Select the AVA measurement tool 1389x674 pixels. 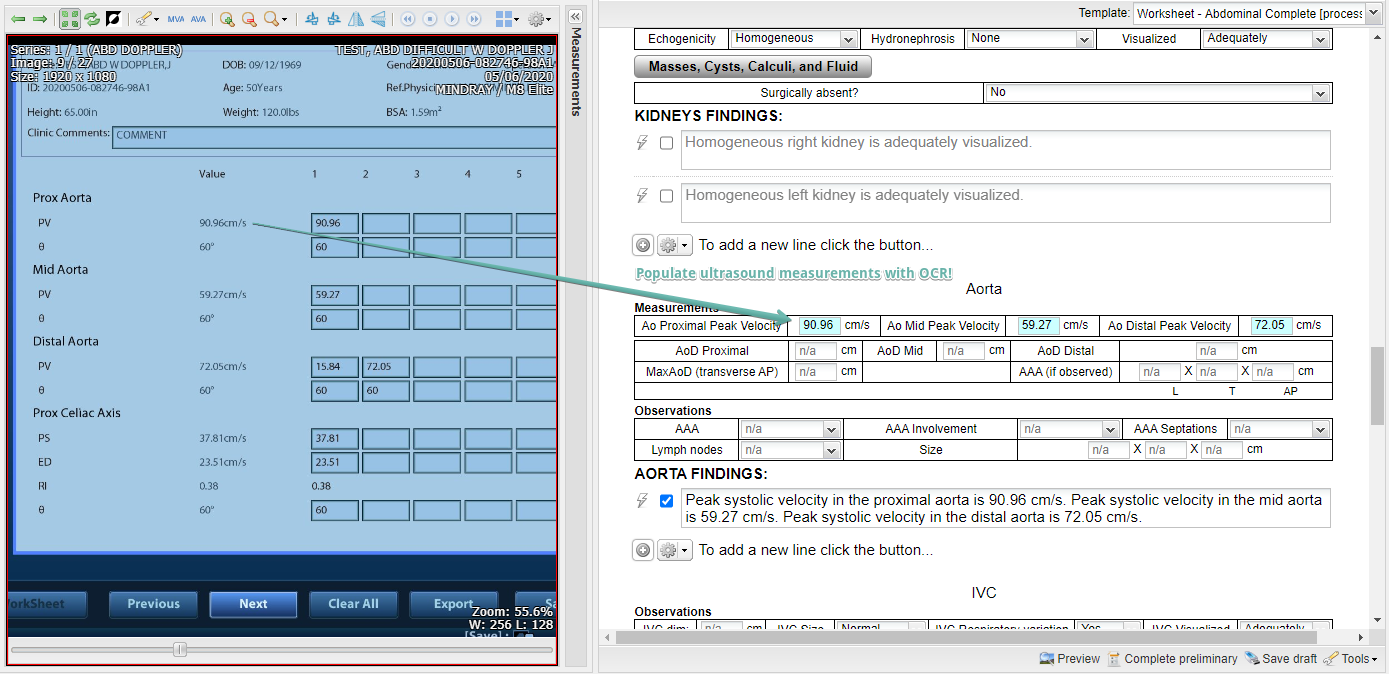198,19
